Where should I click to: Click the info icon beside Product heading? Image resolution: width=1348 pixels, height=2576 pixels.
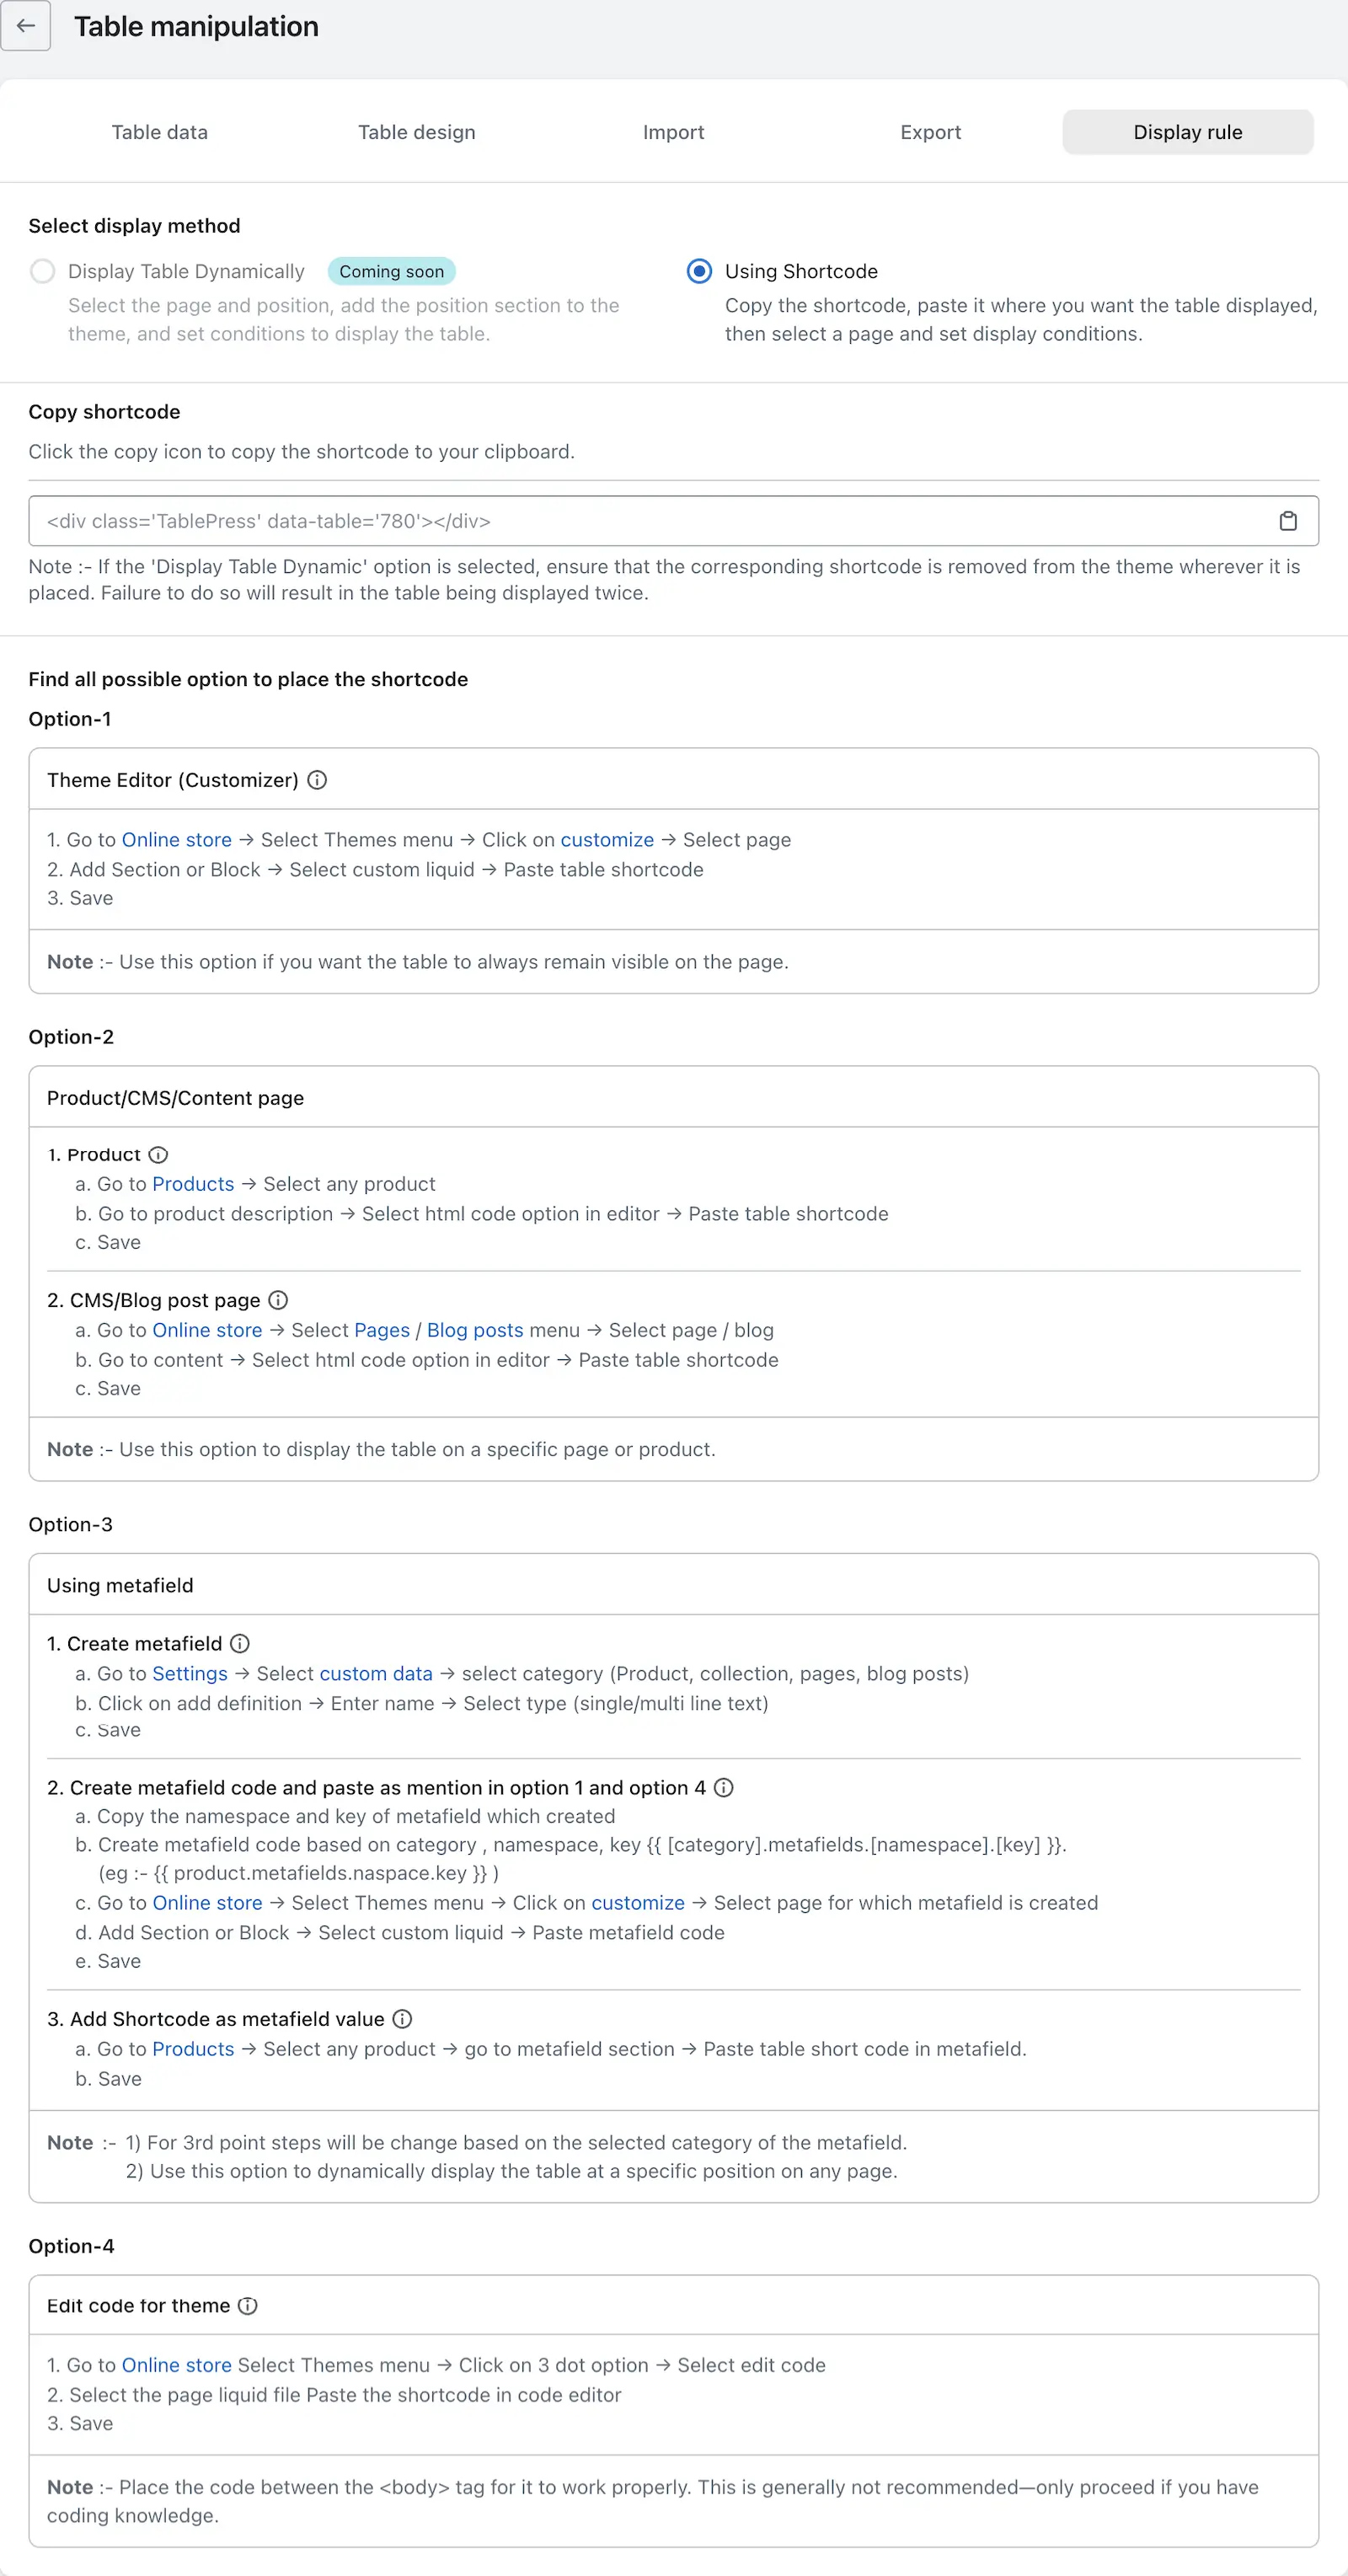click(x=158, y=1155)
